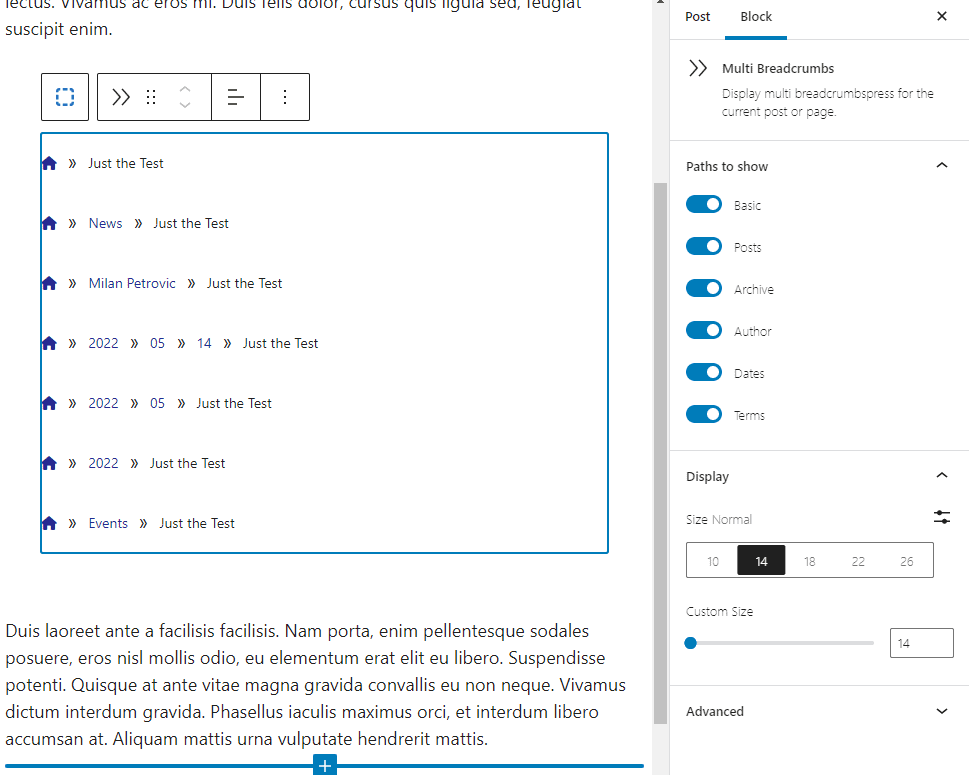Move the block up with the arrow
Viewport: 969px width, 775px height.
pos(185,89)
